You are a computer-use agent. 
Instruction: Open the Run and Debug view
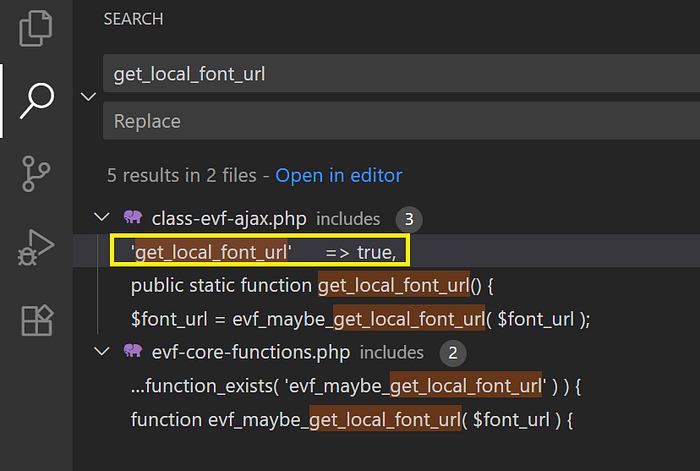pyautogui.click(x=36, y=248)
